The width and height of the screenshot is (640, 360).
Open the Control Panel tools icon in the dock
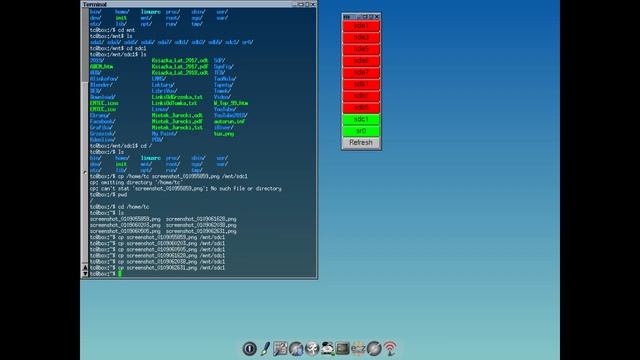click(x=280, y=349)
